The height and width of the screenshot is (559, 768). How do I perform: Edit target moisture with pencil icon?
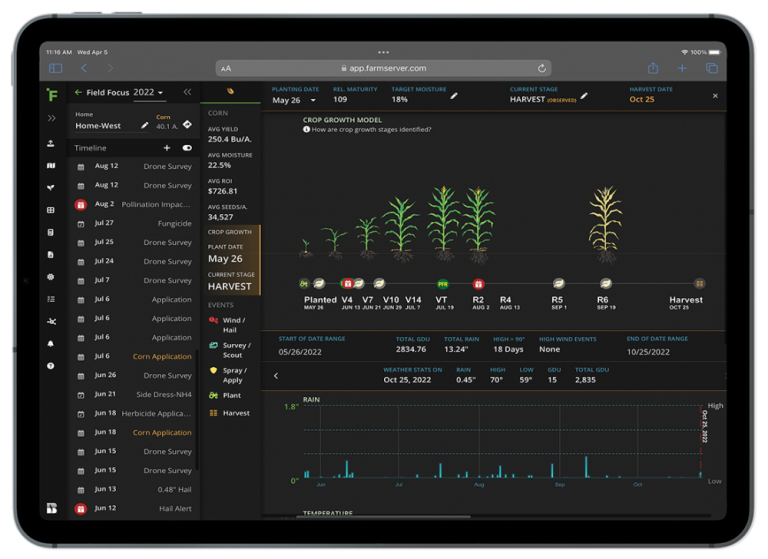pos(454,96)
